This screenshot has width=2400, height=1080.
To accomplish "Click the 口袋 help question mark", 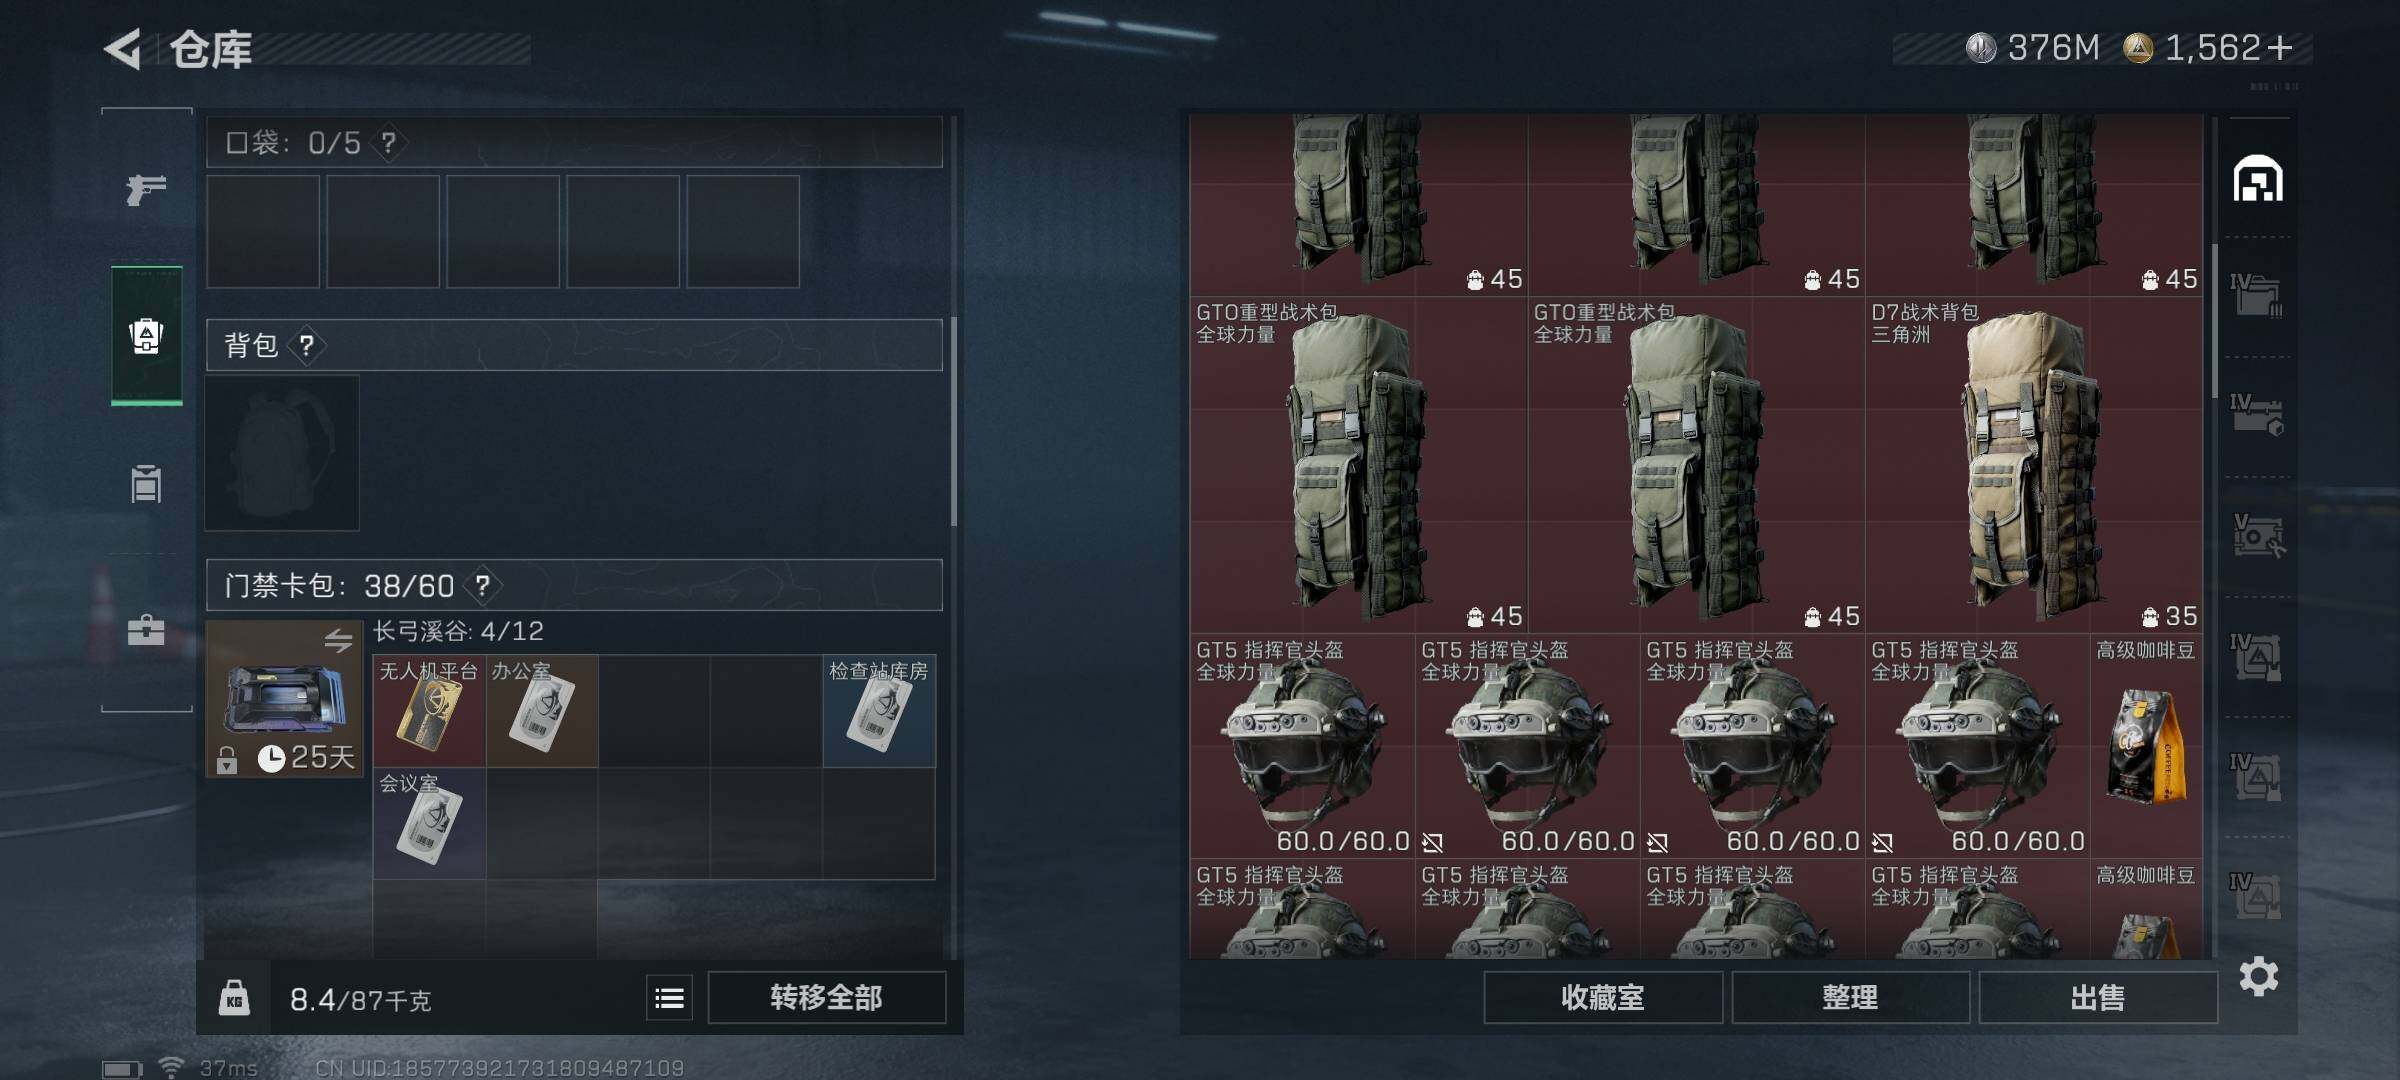I will click(x=389, y=143).
